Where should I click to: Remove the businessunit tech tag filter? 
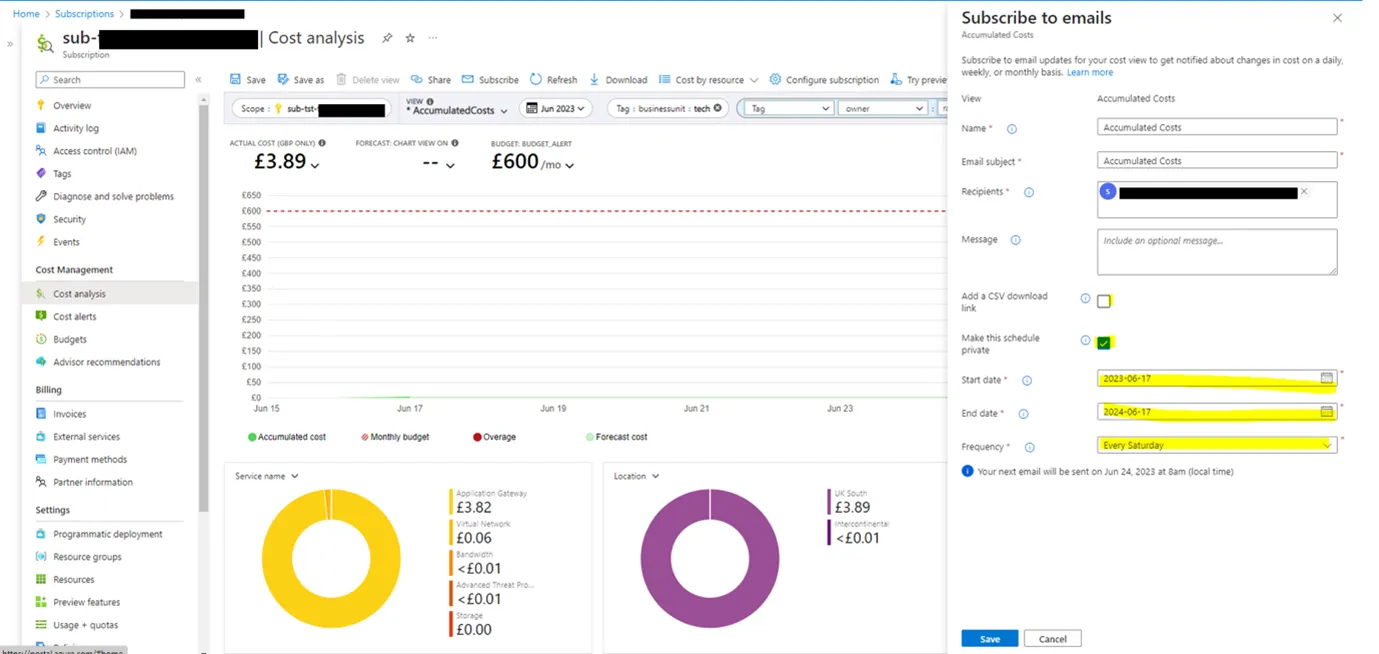tap(717, 108)
